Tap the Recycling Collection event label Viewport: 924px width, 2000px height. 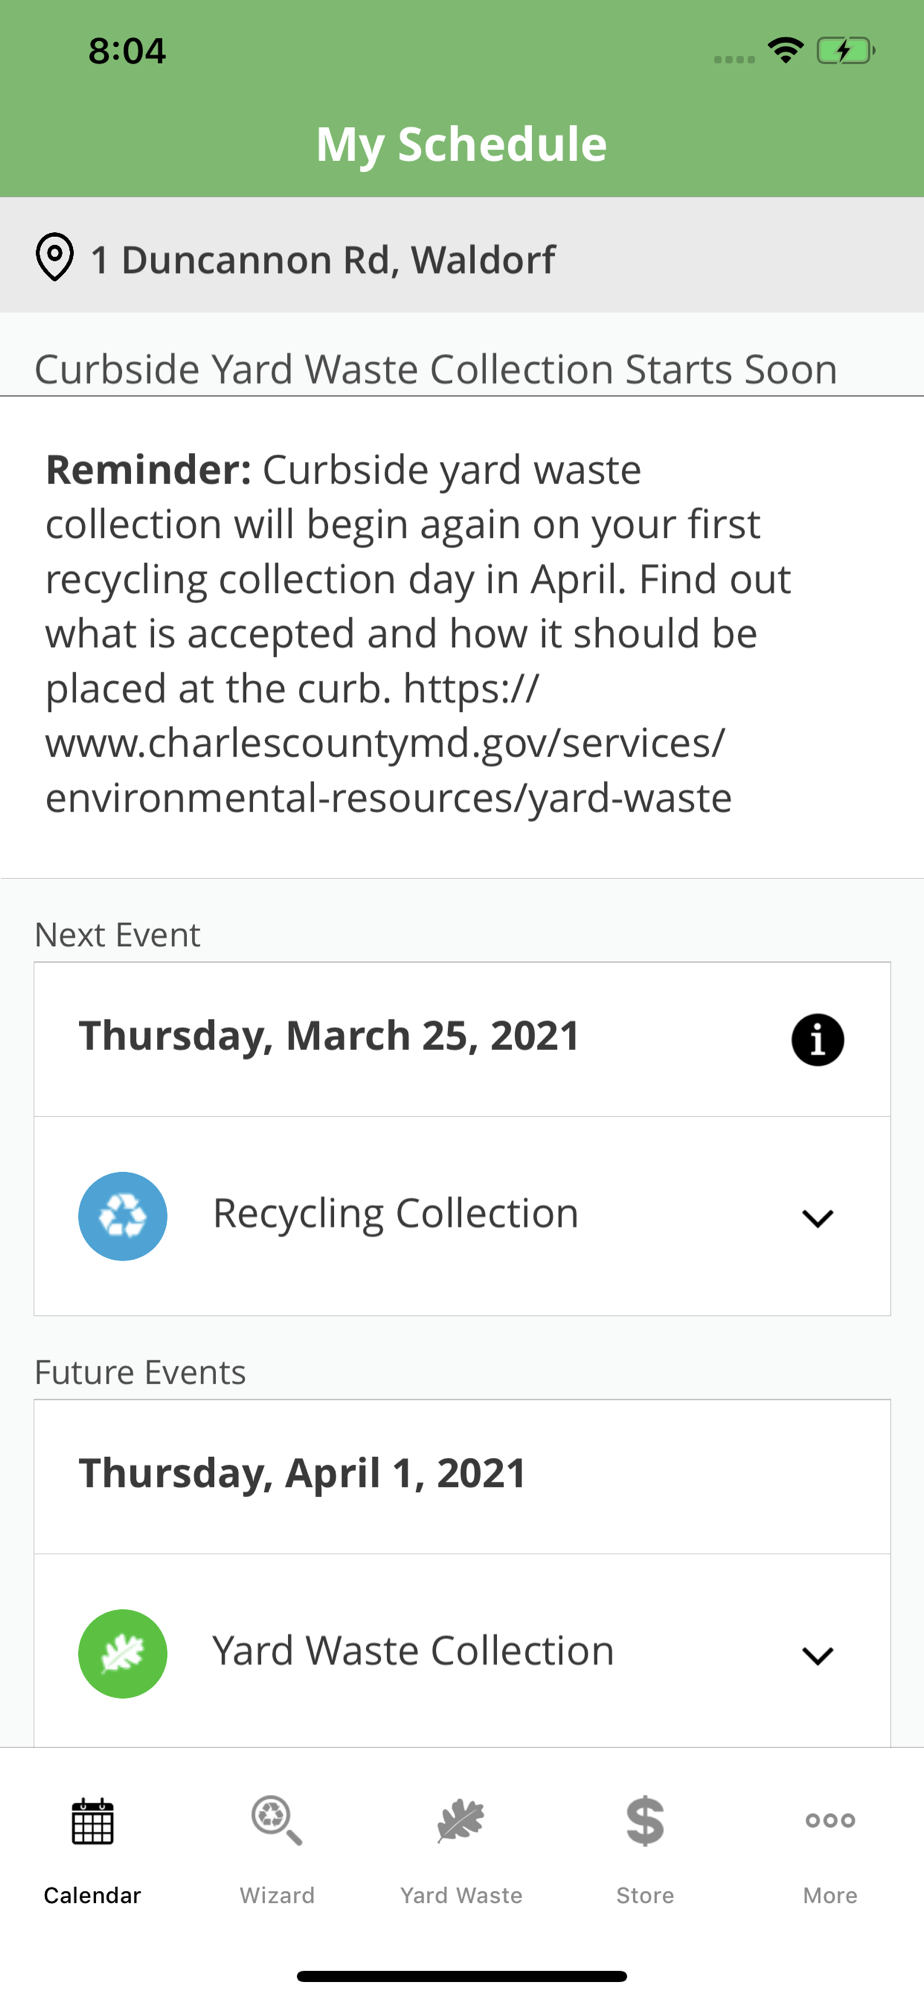pos(395,1214)
